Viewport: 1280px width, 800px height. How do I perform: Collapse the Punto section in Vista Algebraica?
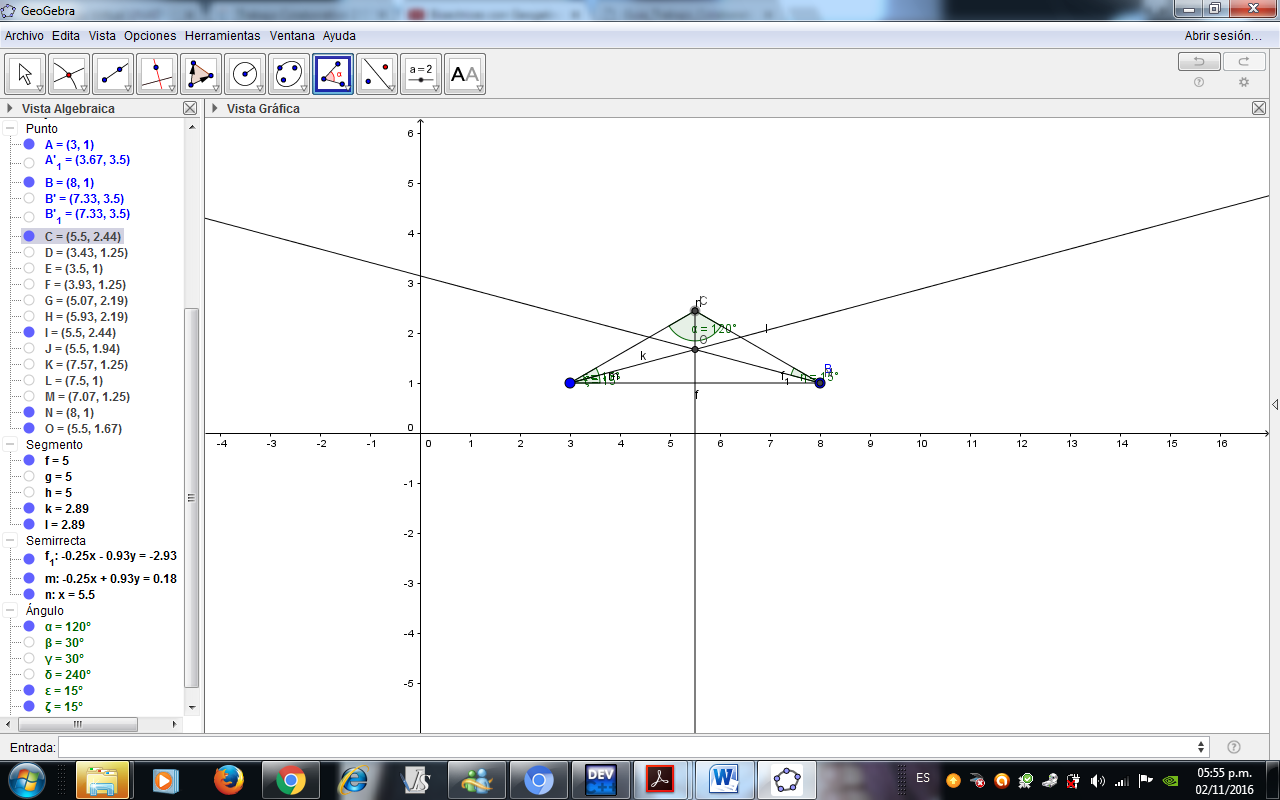point(9,128)
